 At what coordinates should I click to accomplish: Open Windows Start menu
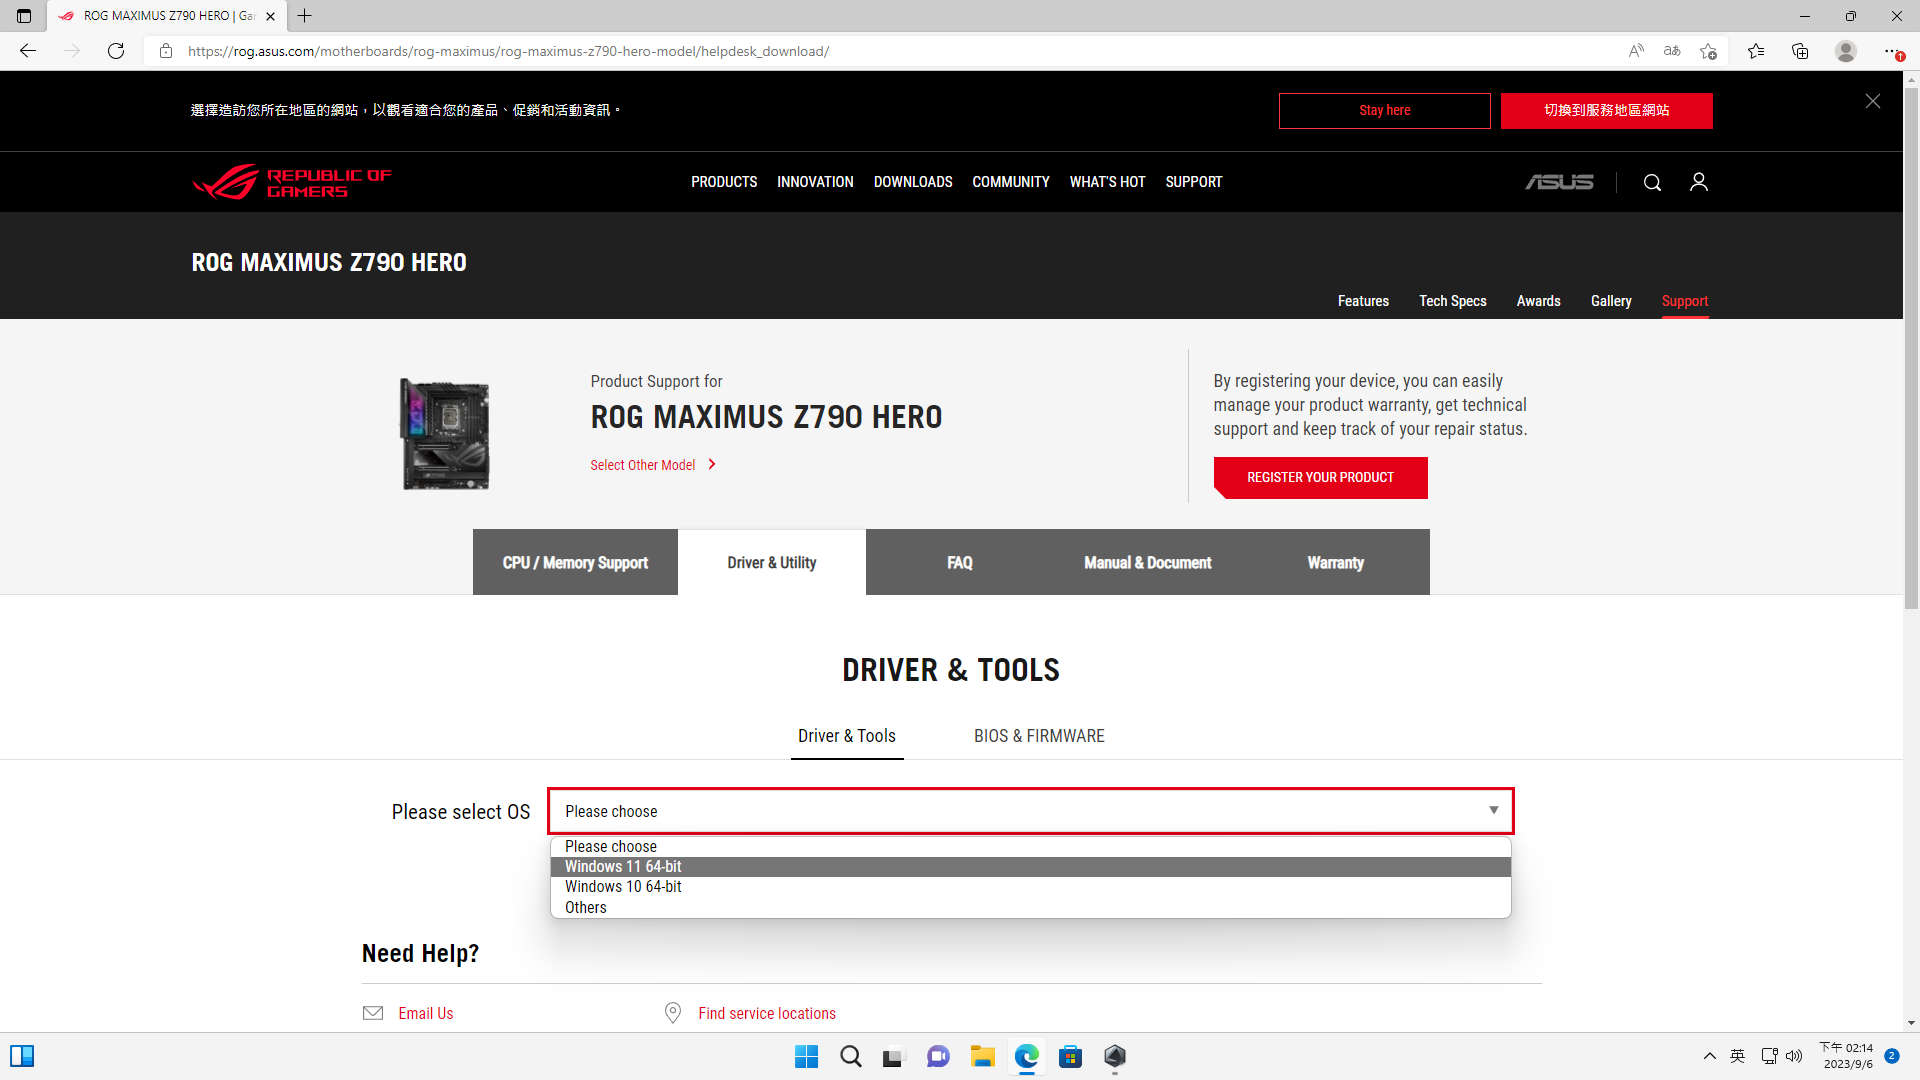(806, 1056)
